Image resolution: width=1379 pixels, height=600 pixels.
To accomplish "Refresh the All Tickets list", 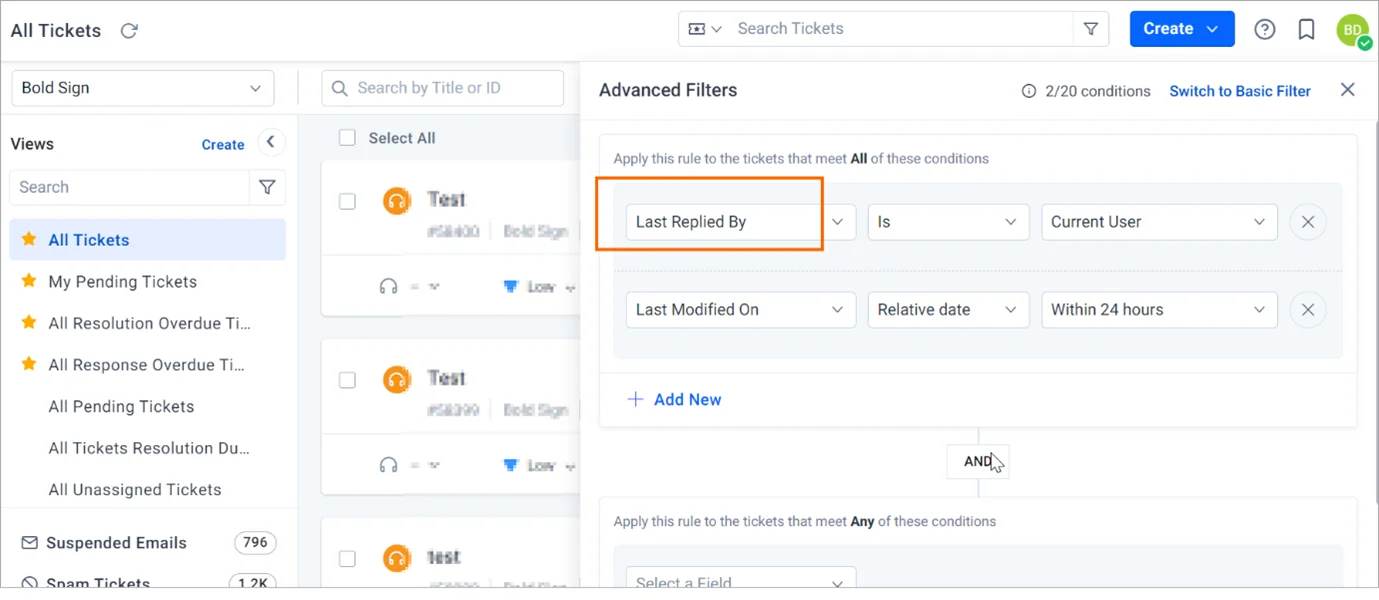I will [128, 30].
